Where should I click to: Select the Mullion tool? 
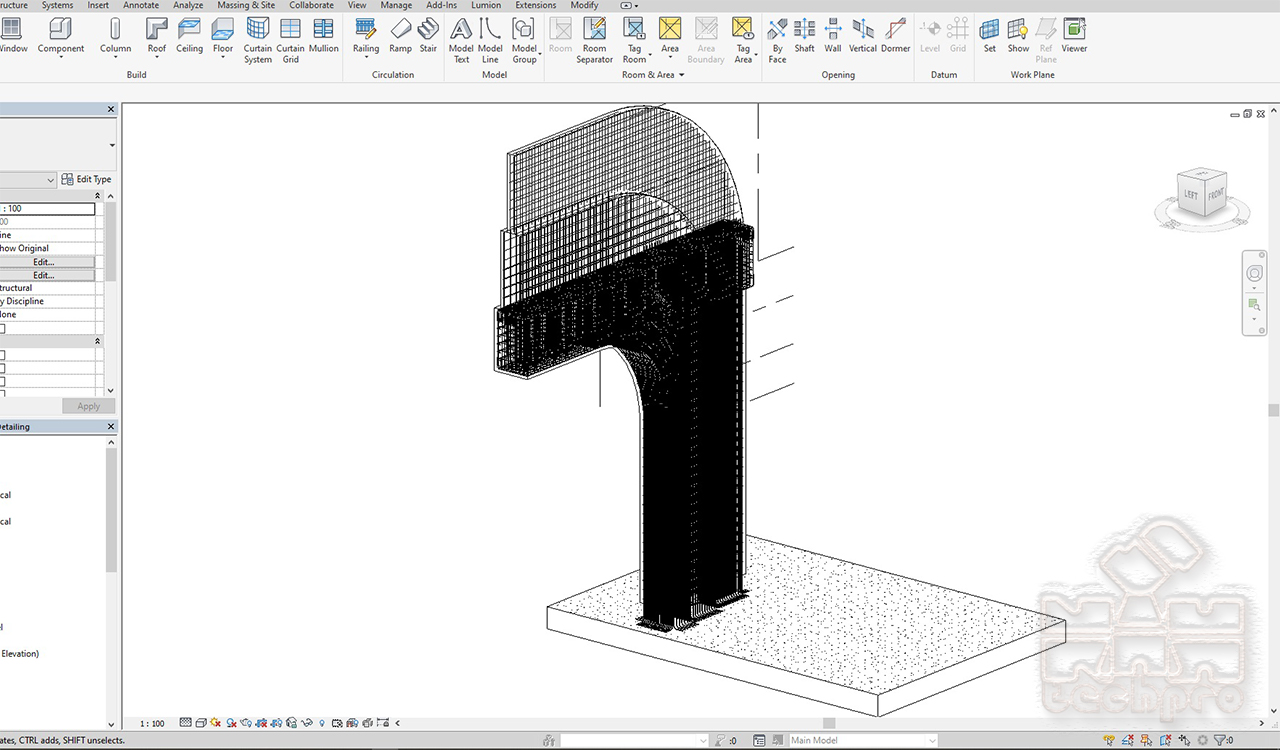[323, 36]
